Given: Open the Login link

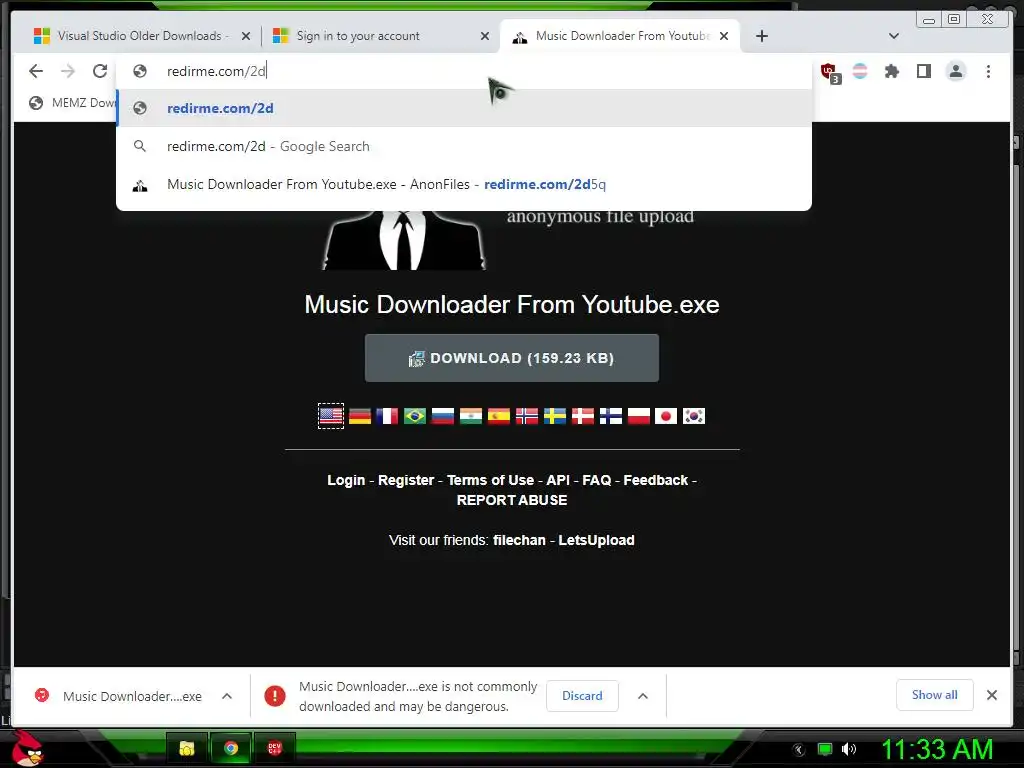Looking at the screenshot, I should tap(346, 480).
